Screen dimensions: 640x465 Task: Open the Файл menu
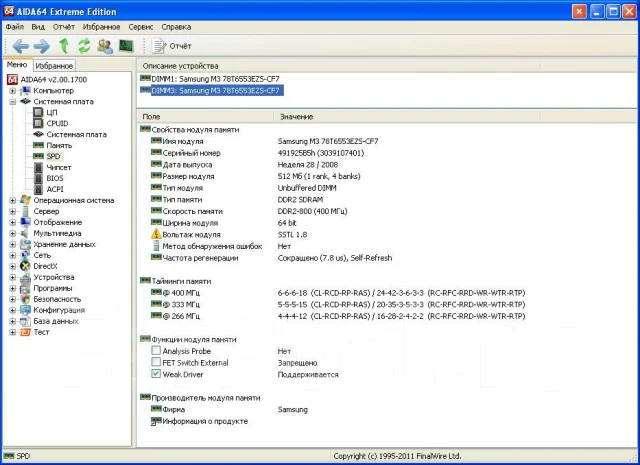[x=15, y=27]
